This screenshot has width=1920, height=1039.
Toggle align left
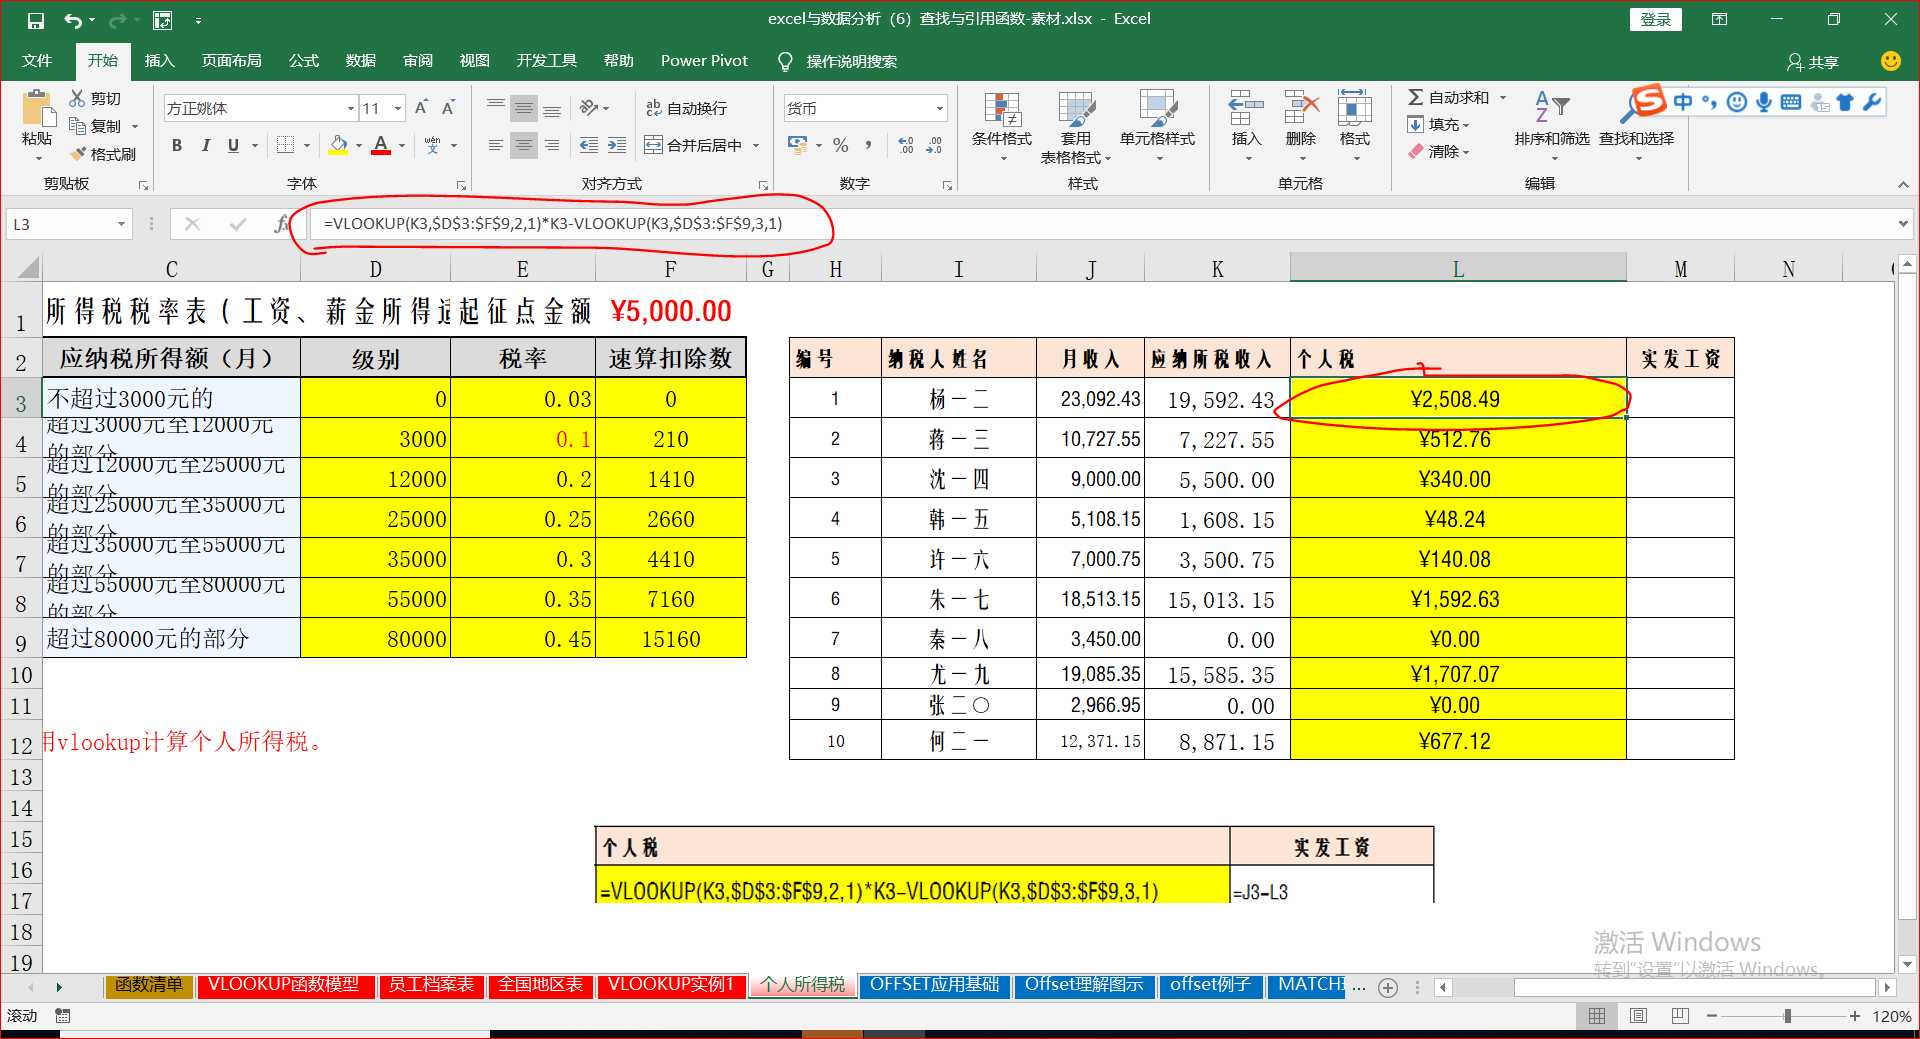[496, 145]
